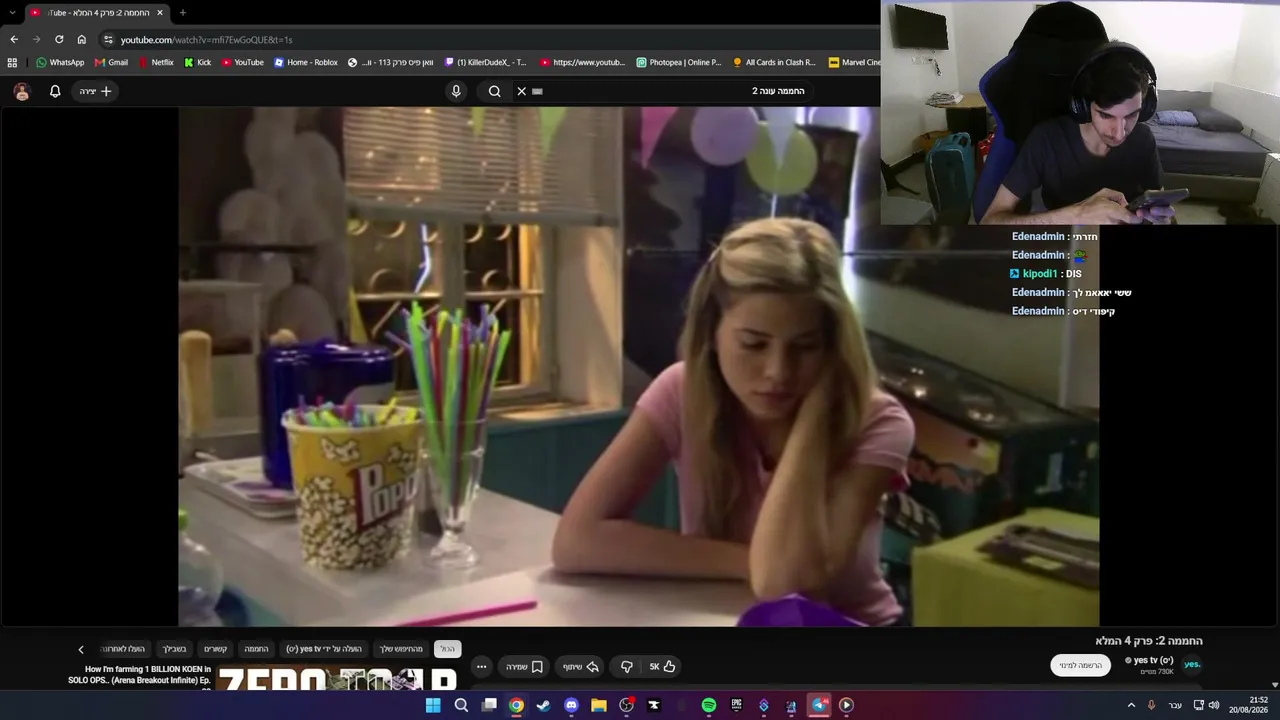View site information for youtube.com
1280x720 pixels.
[108, 39]
